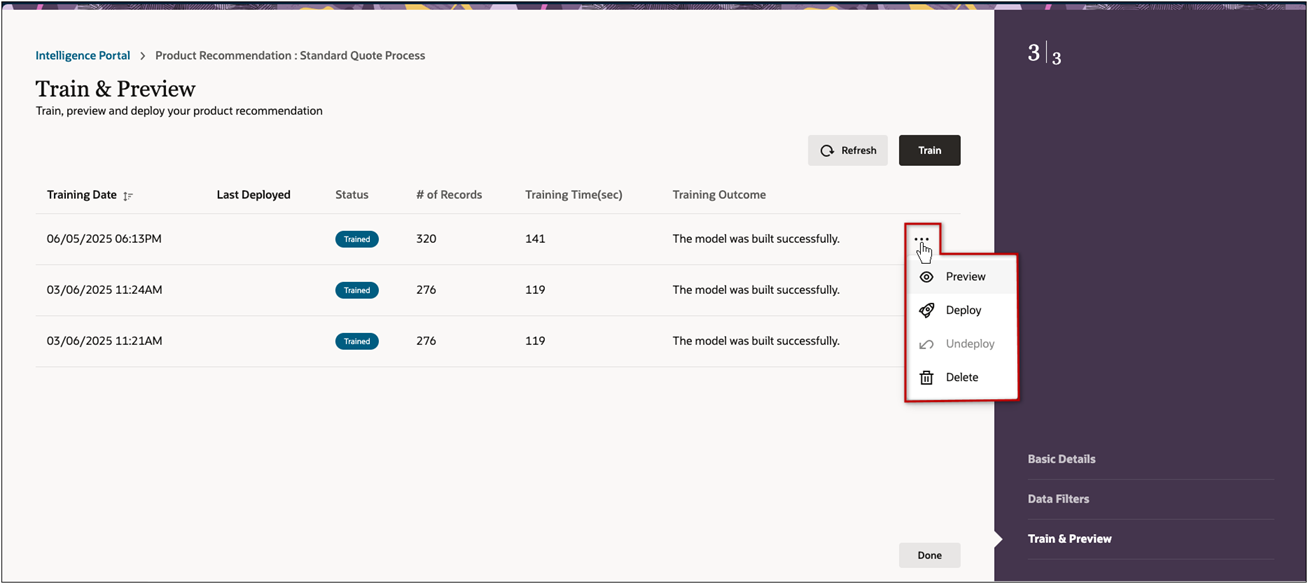Click Trained status badge on 06/05/2025 row
Viewport: 1308px width, 584px height.
(x=357, y=240)
